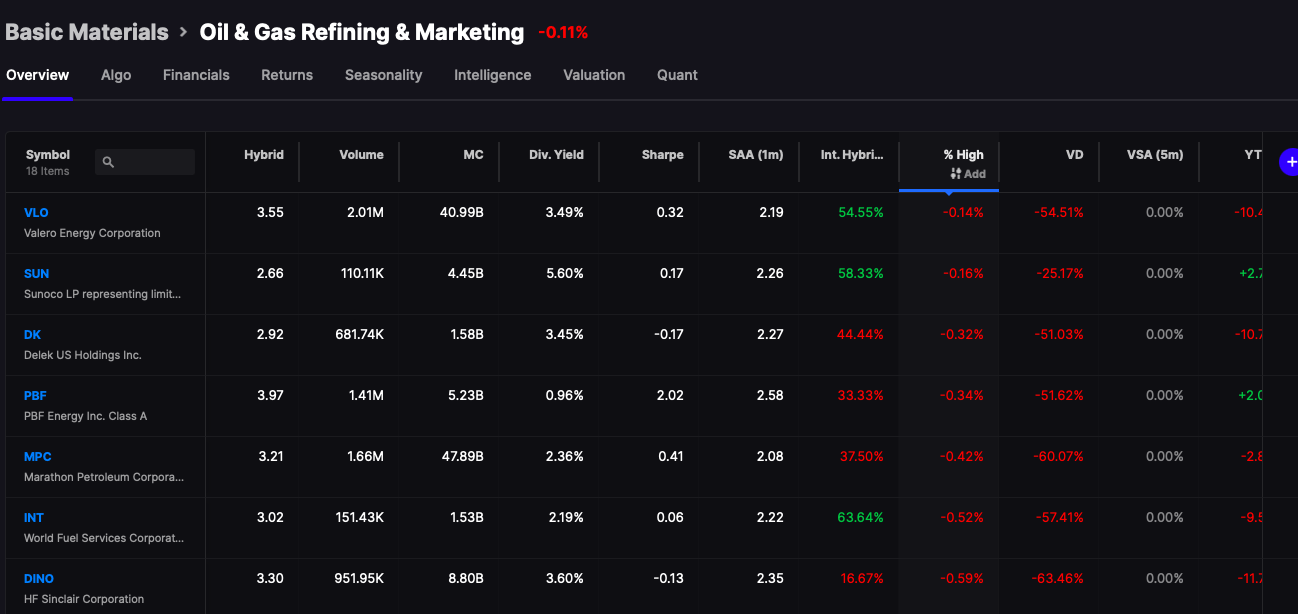
Task: Sort by the SAA (1m) column header
Action: 756,155
